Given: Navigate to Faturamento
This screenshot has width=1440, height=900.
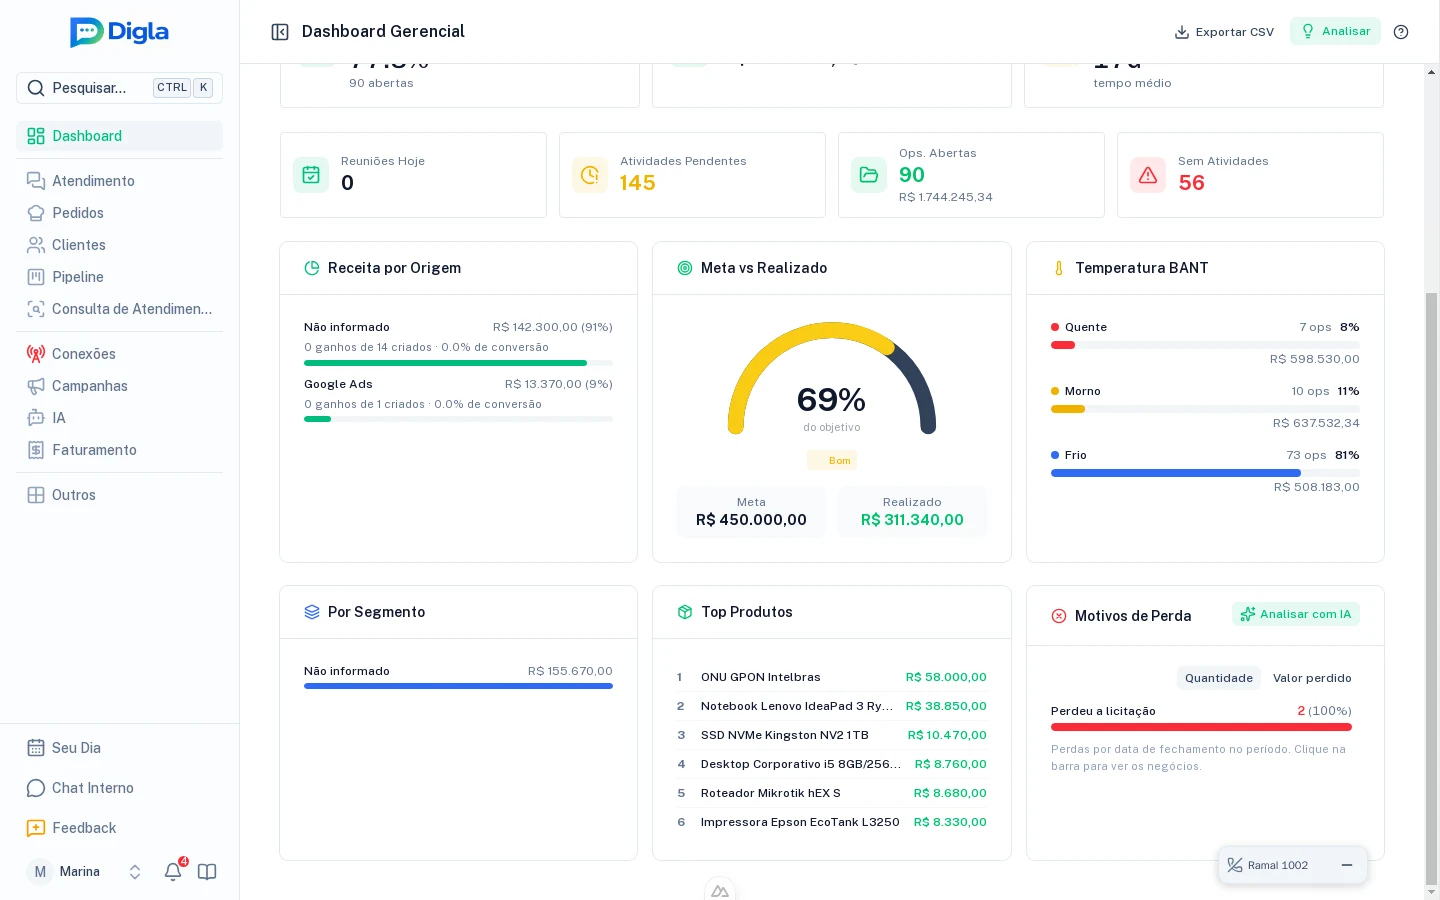Looking at the screenshot, I should 119,450.
